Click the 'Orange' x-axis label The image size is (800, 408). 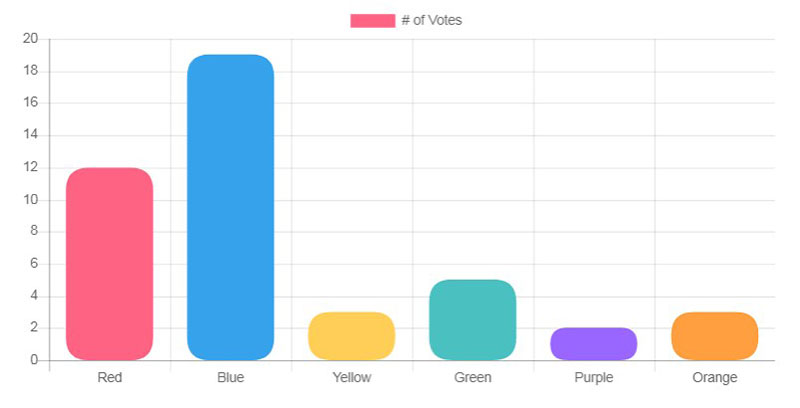pyautogui.click(x=715, y=378)
